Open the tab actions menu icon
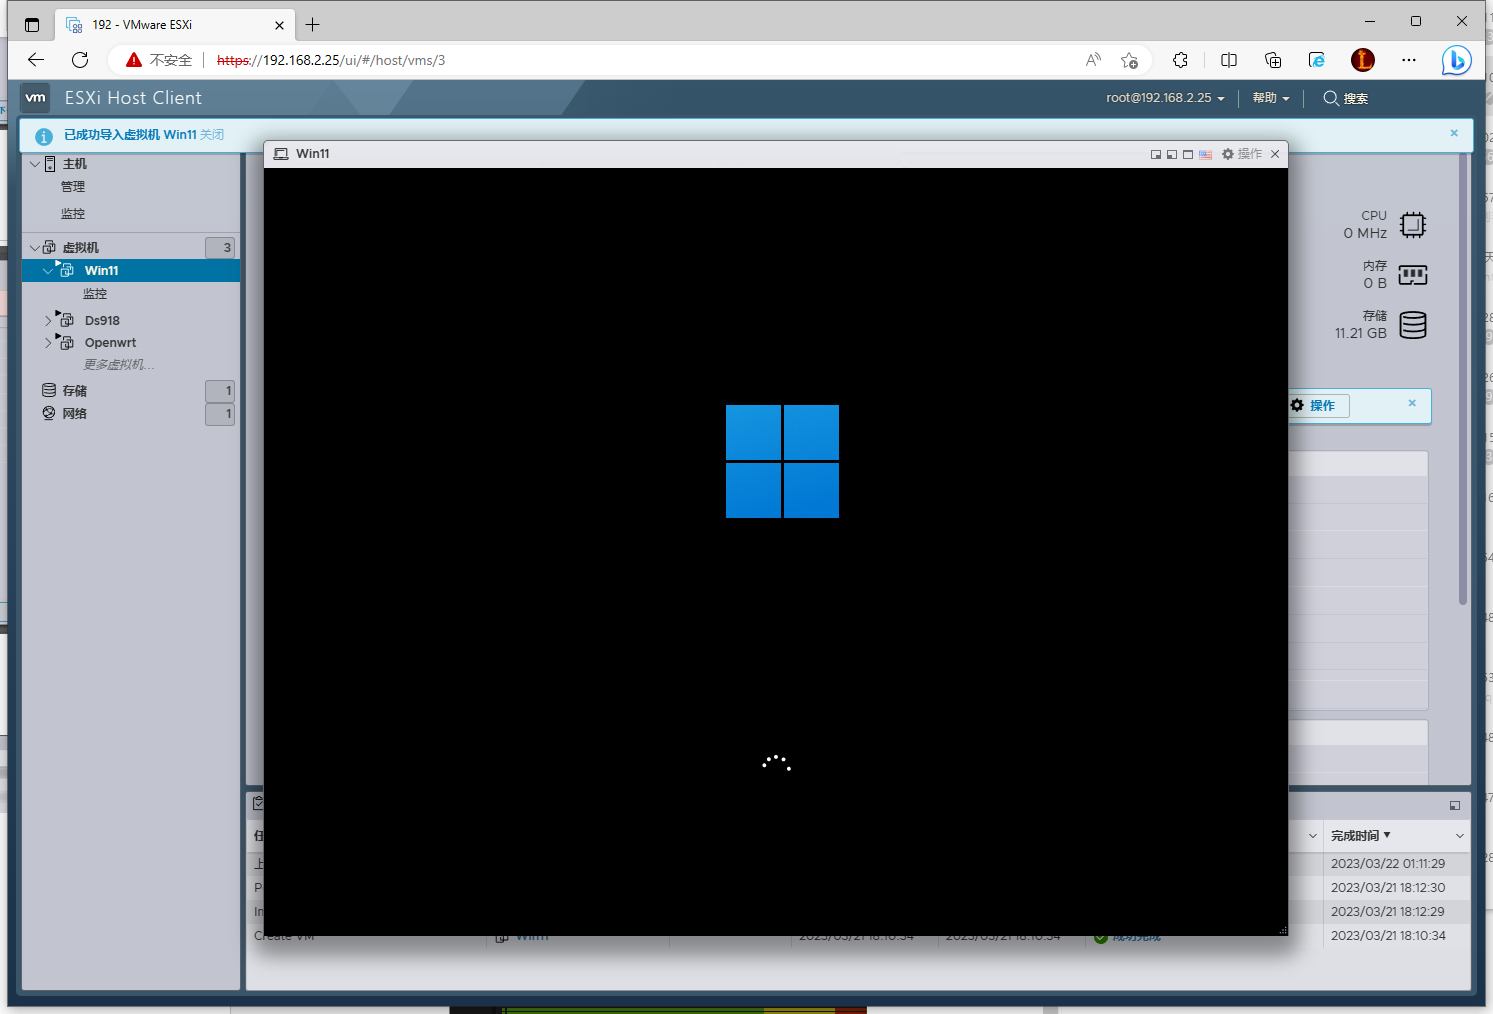The height and width of the screenshot is (1014, 1493). [x=32, y=25]
